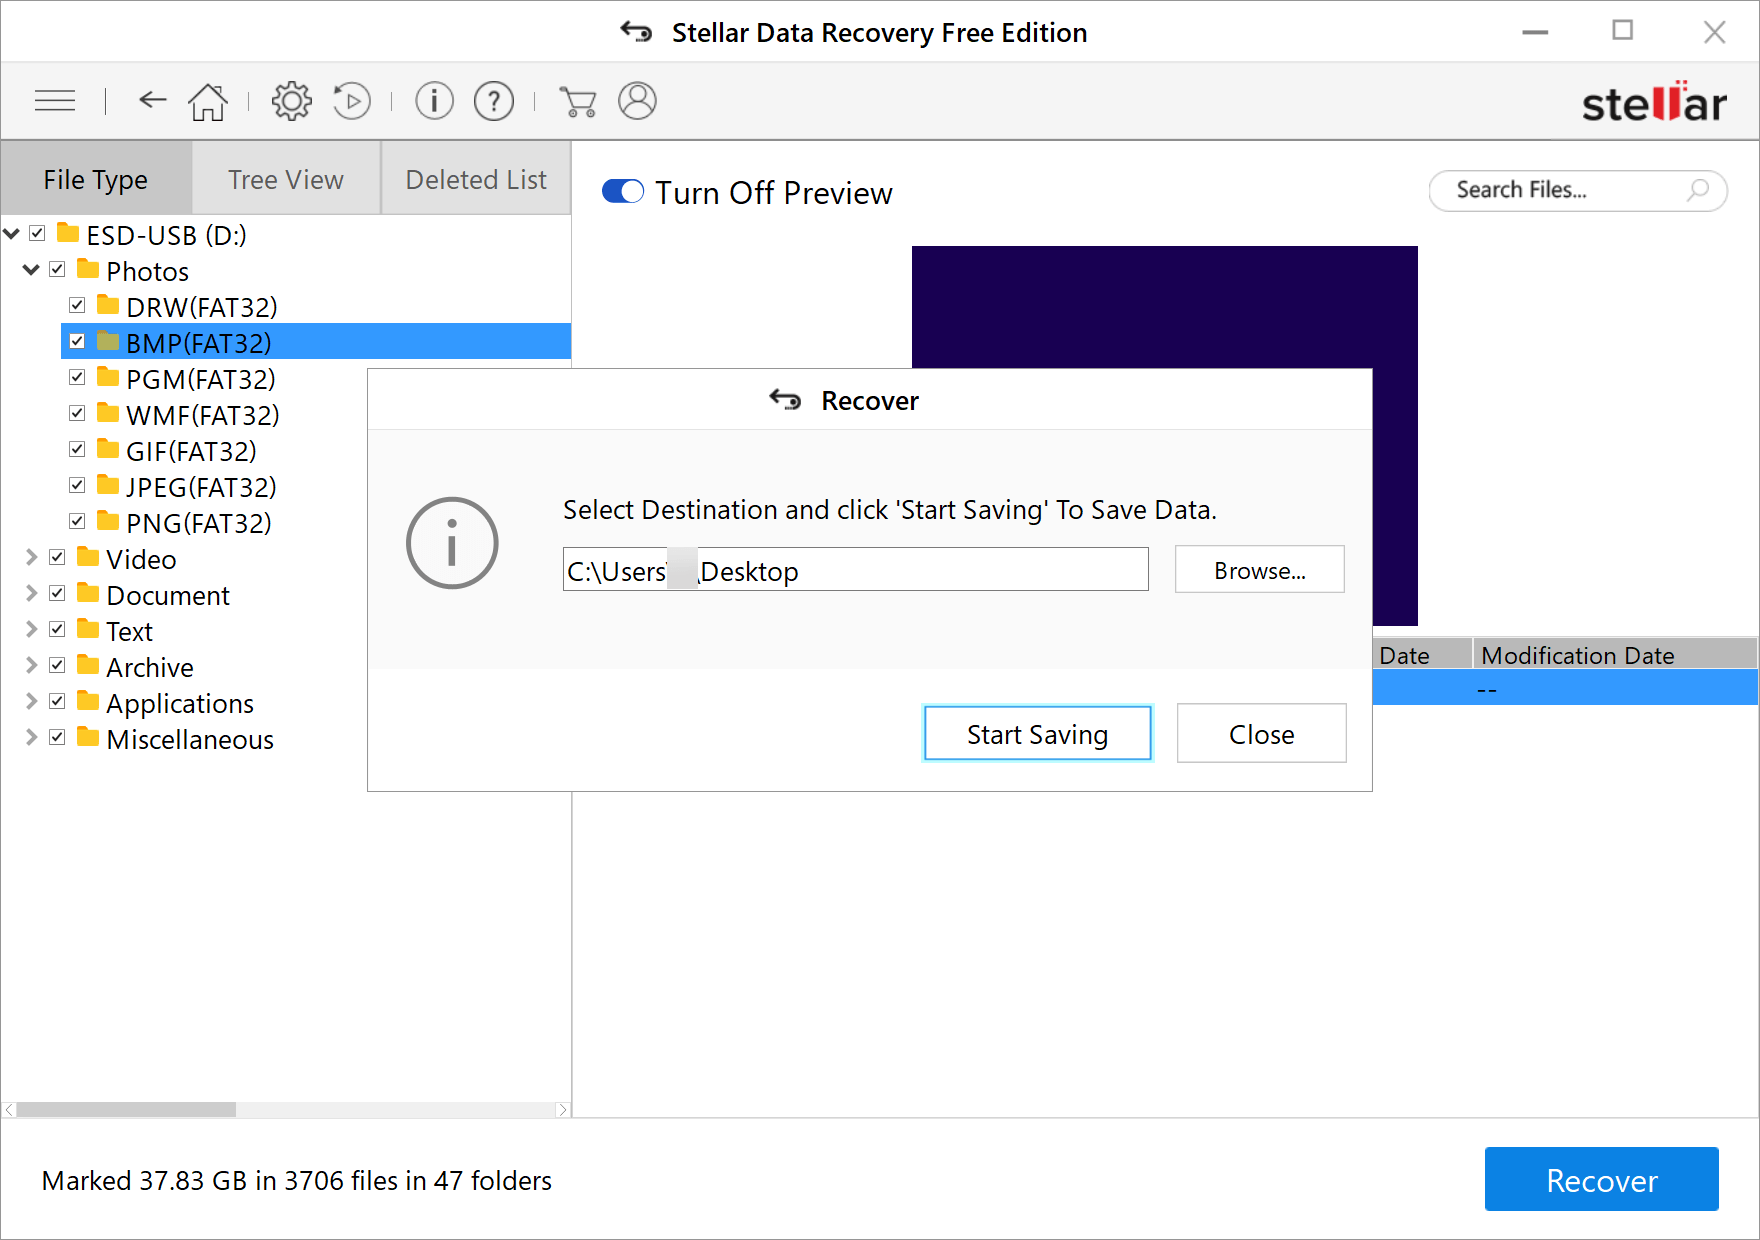The image size is (1760, 1240).
Task: Expand the Video tree node
Action: [31, 557]
